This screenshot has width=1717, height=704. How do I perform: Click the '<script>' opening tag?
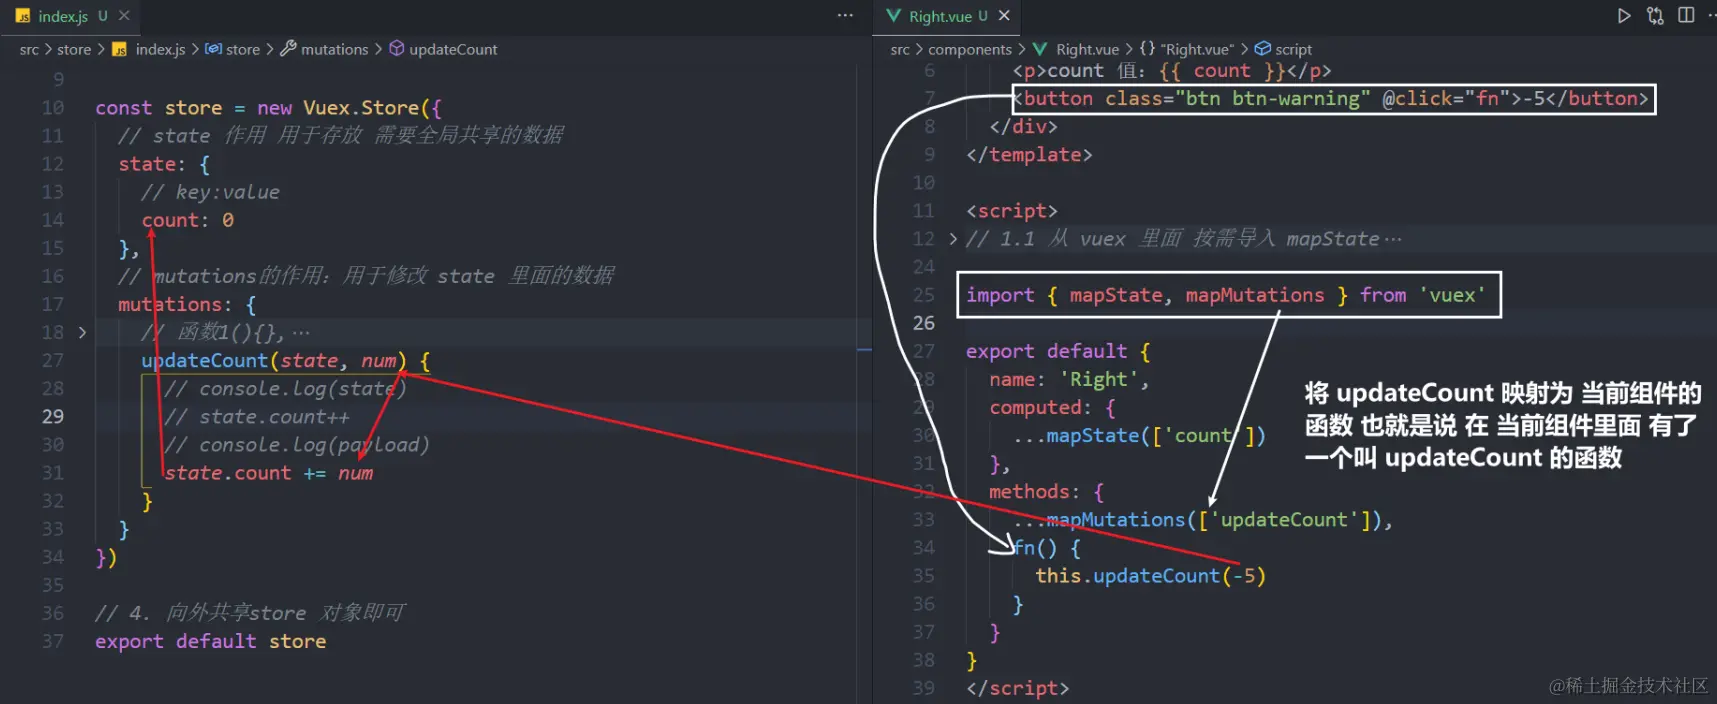coord(1012,211)
